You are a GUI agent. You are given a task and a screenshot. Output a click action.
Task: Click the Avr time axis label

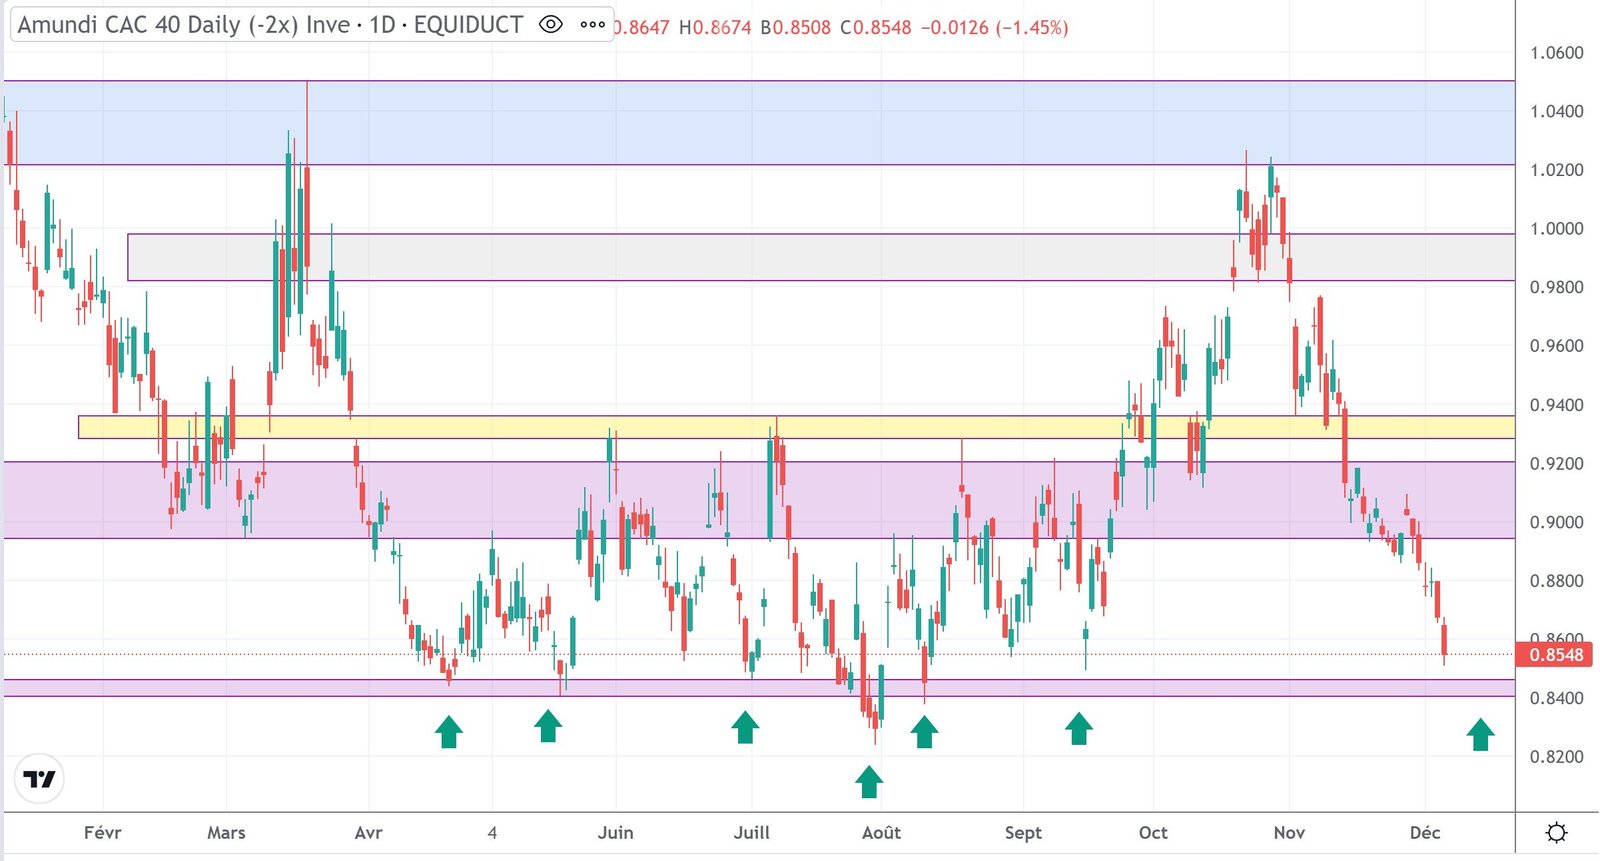[x=368, y=833]
